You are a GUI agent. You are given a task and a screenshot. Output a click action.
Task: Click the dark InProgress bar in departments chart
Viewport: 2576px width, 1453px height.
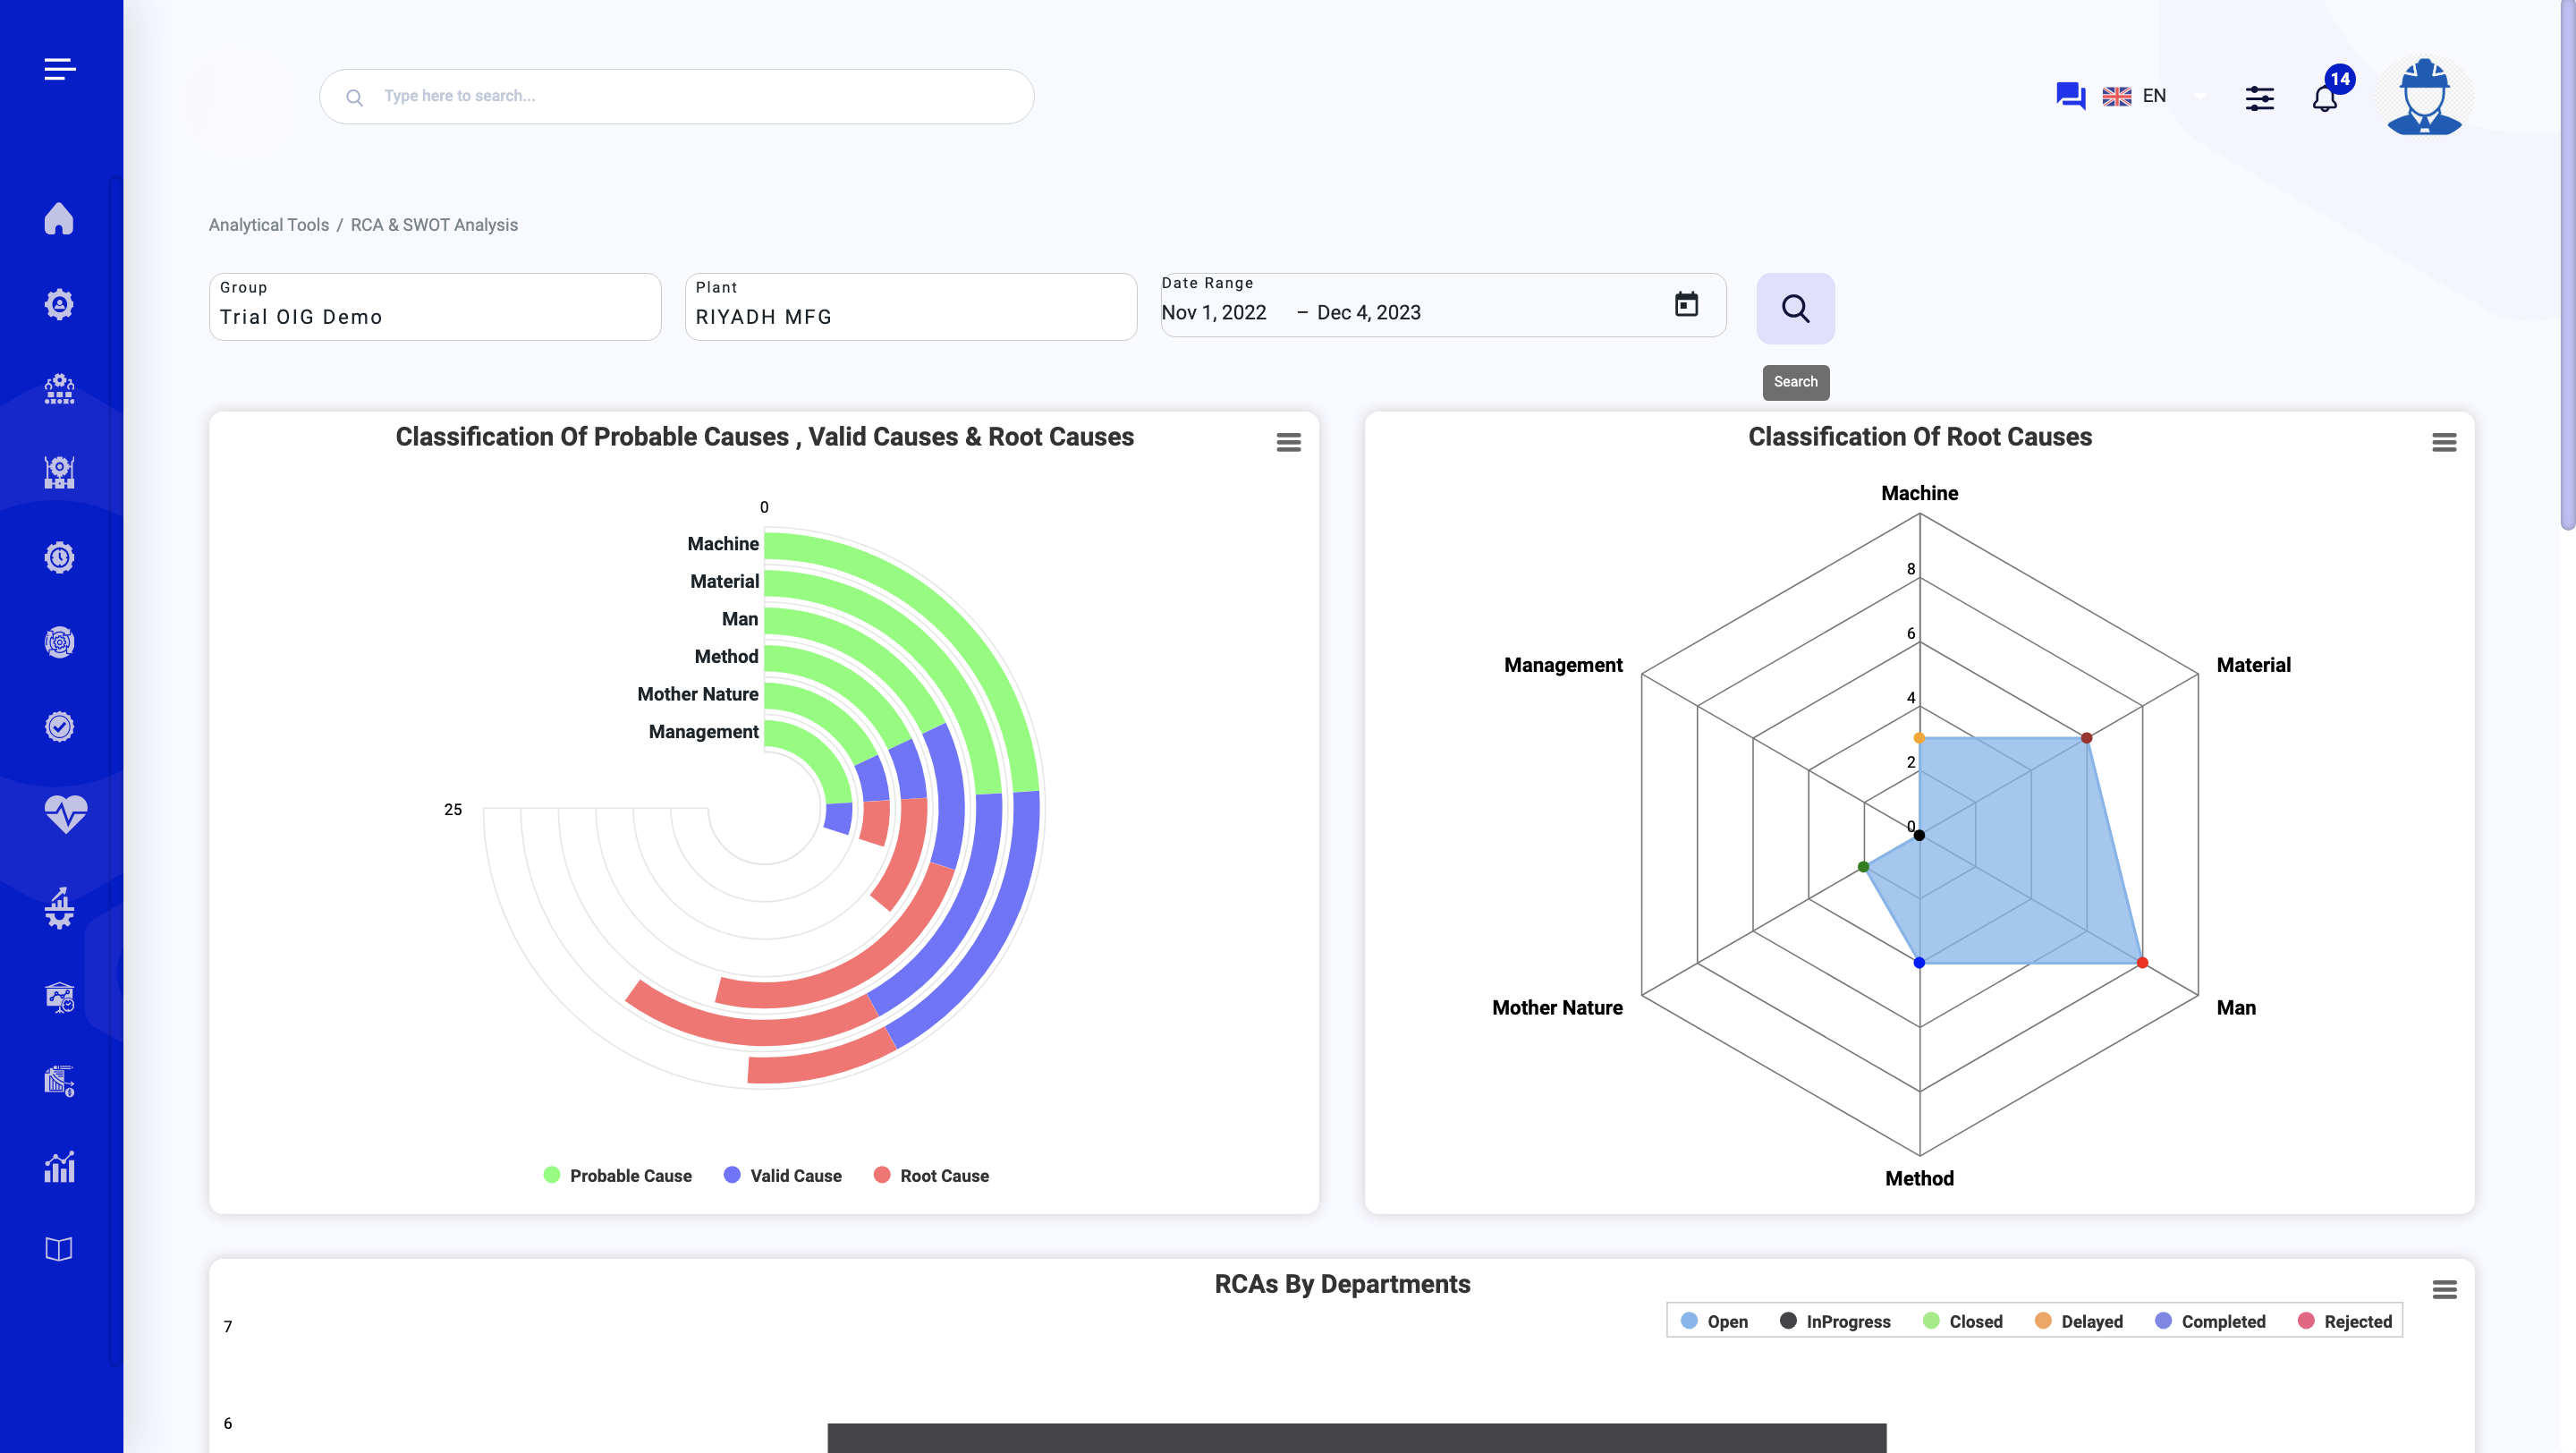pyautogui.click(x=1357, y=1438)
